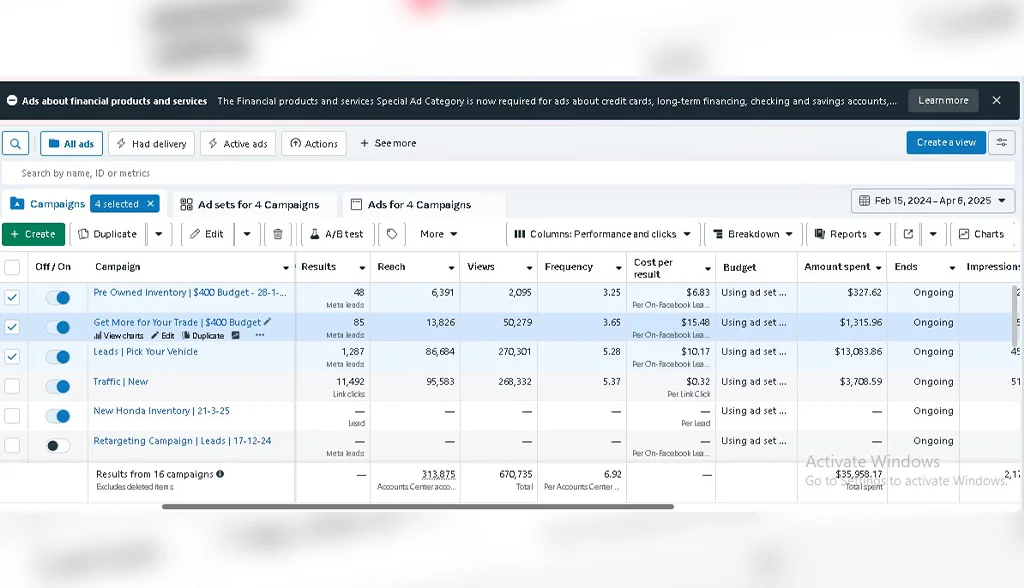Click the trash delete icon

278,234
